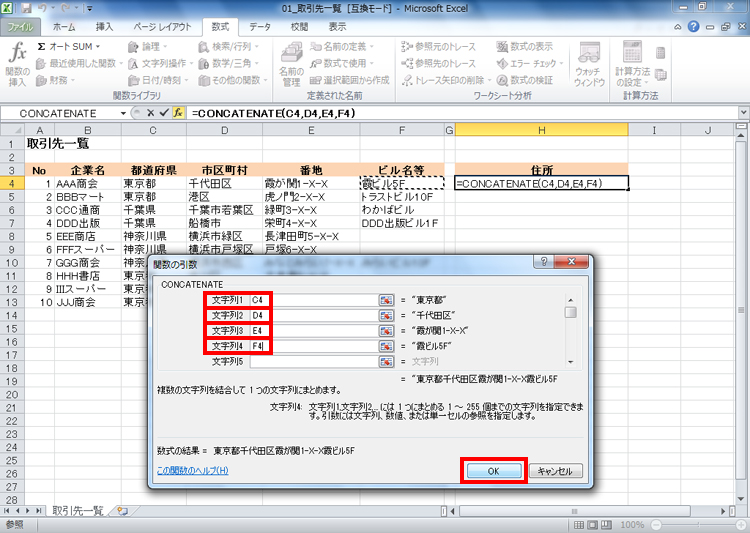
Task: Click キャンセル in the dialog
Action: (x=555, y=471)
